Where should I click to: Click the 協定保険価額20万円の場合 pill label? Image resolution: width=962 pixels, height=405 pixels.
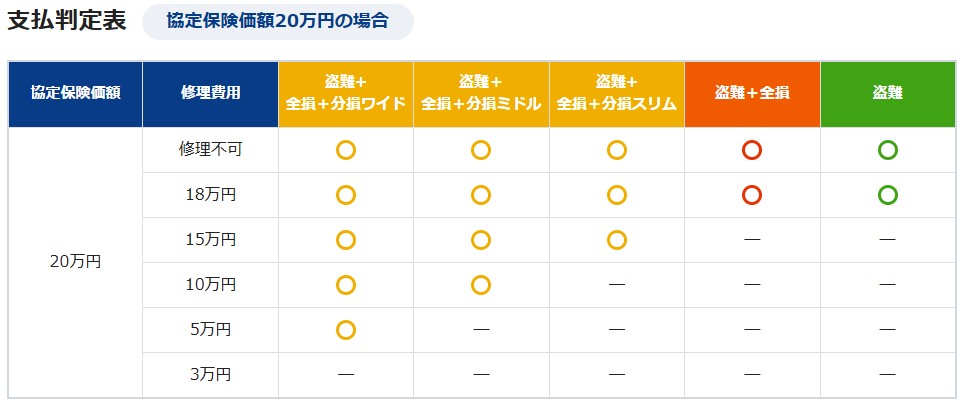coord(277,21)
